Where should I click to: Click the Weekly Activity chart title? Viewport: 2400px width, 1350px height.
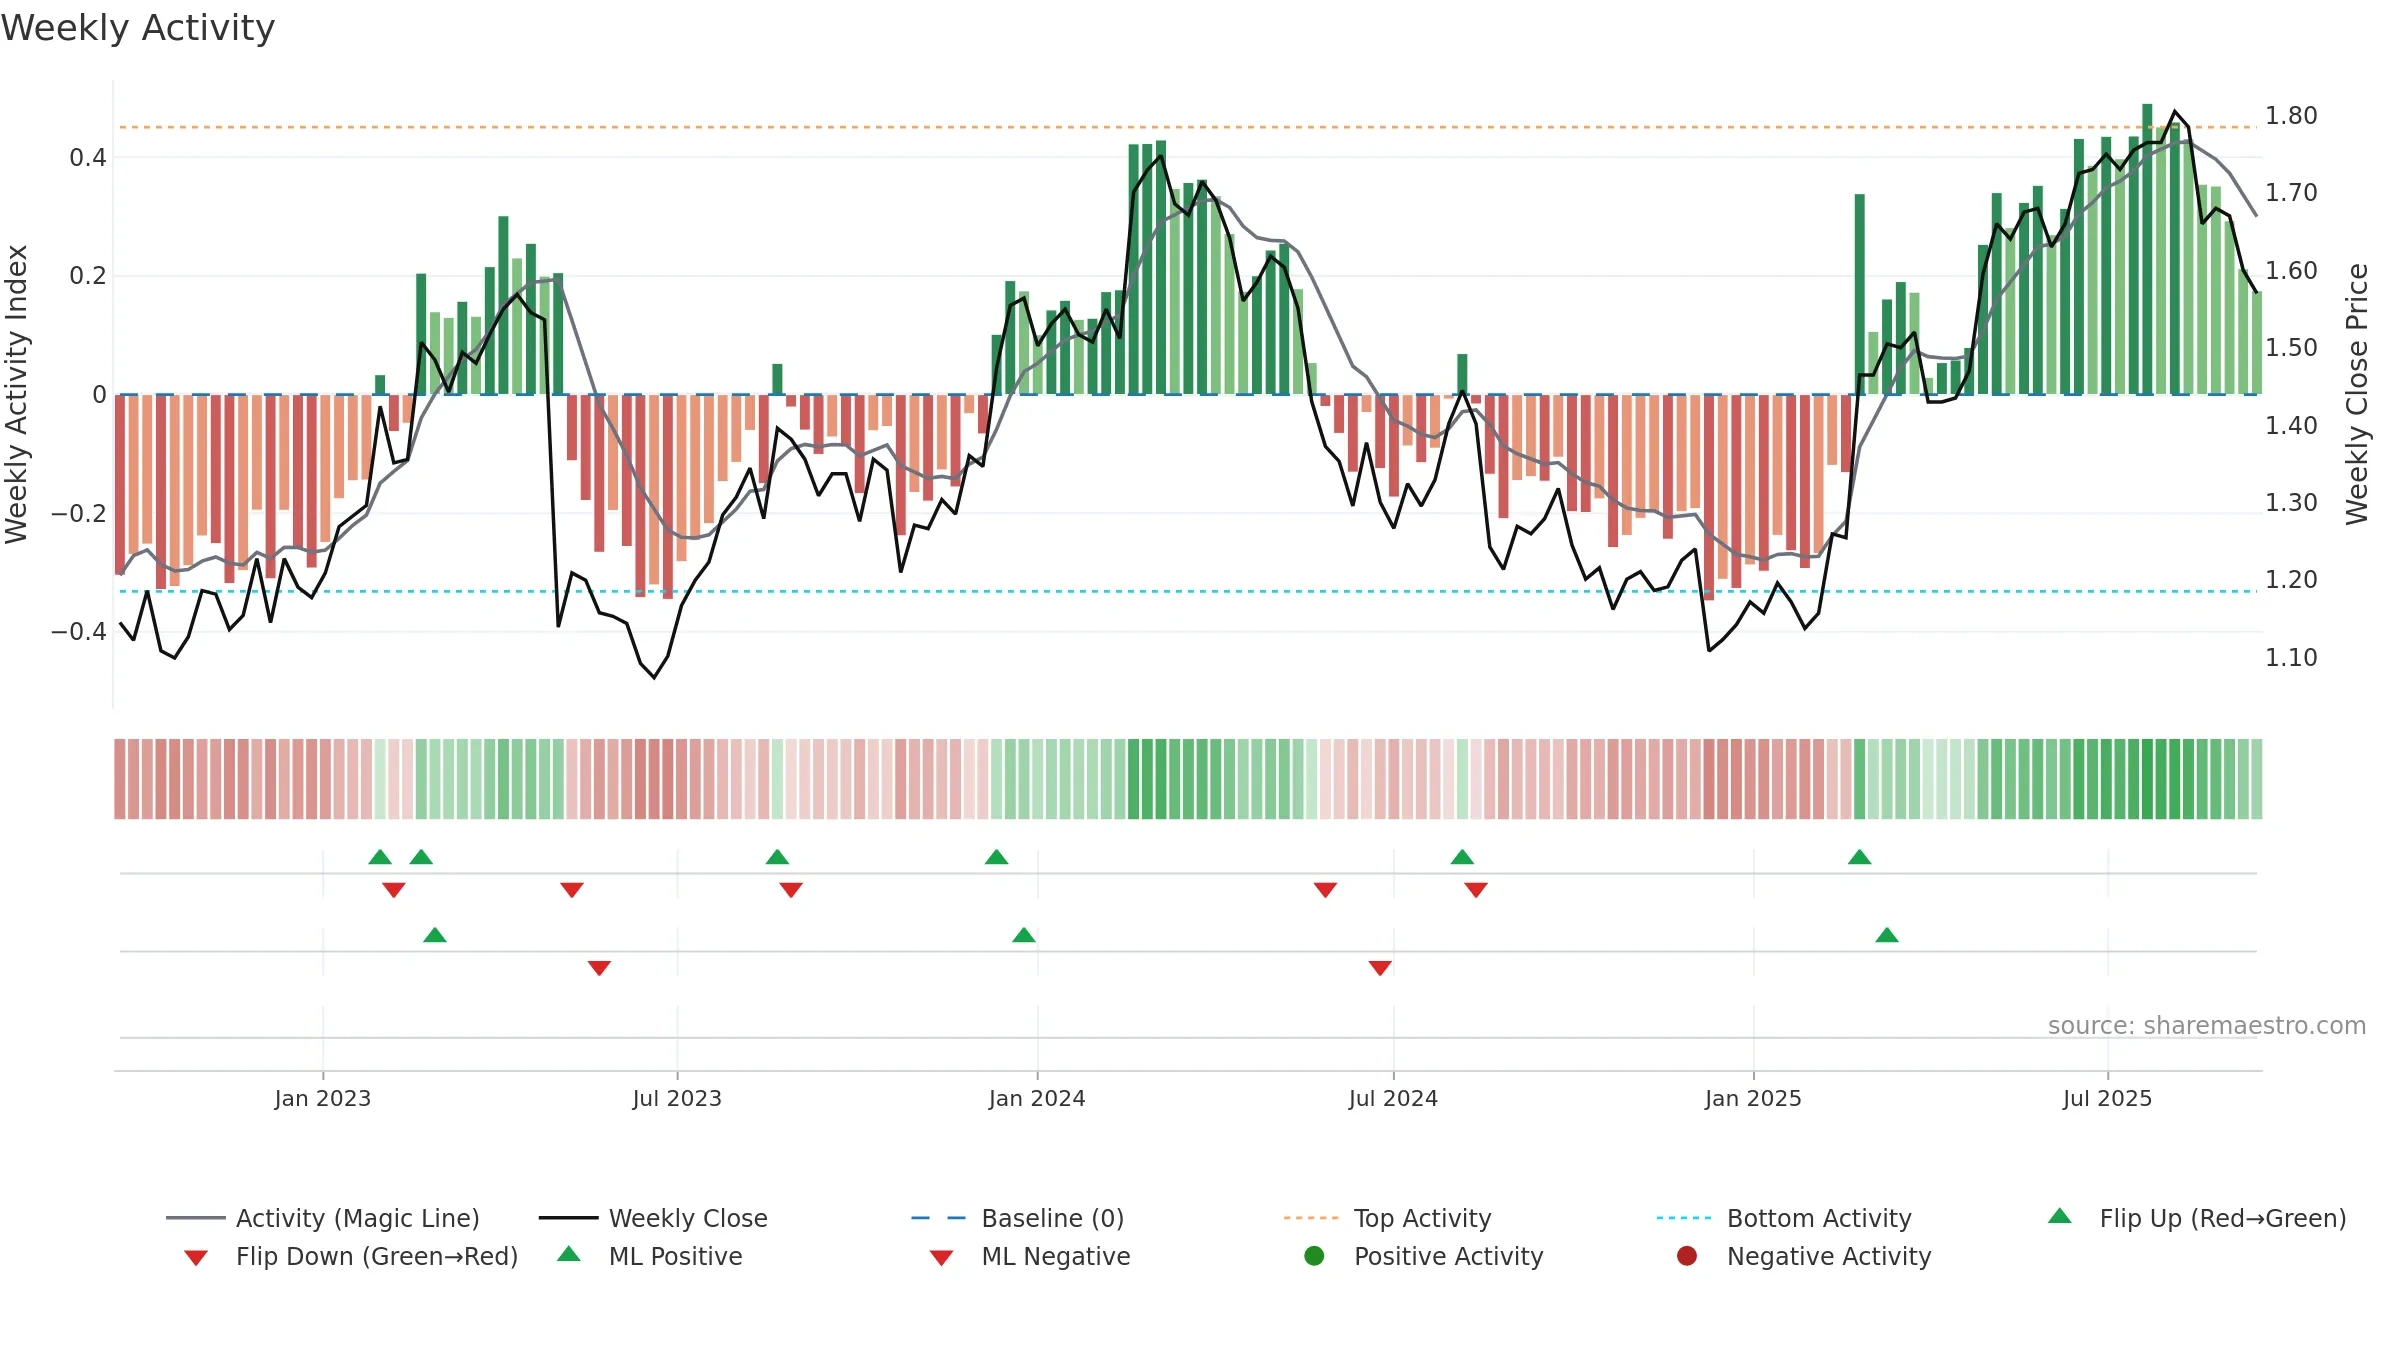pyautogui.click(x=138, y=28)
